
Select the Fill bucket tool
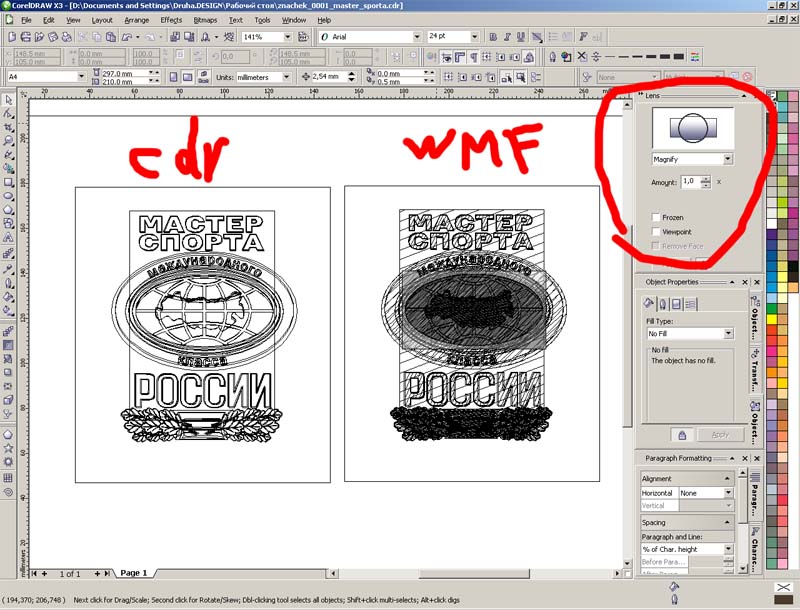8,297
